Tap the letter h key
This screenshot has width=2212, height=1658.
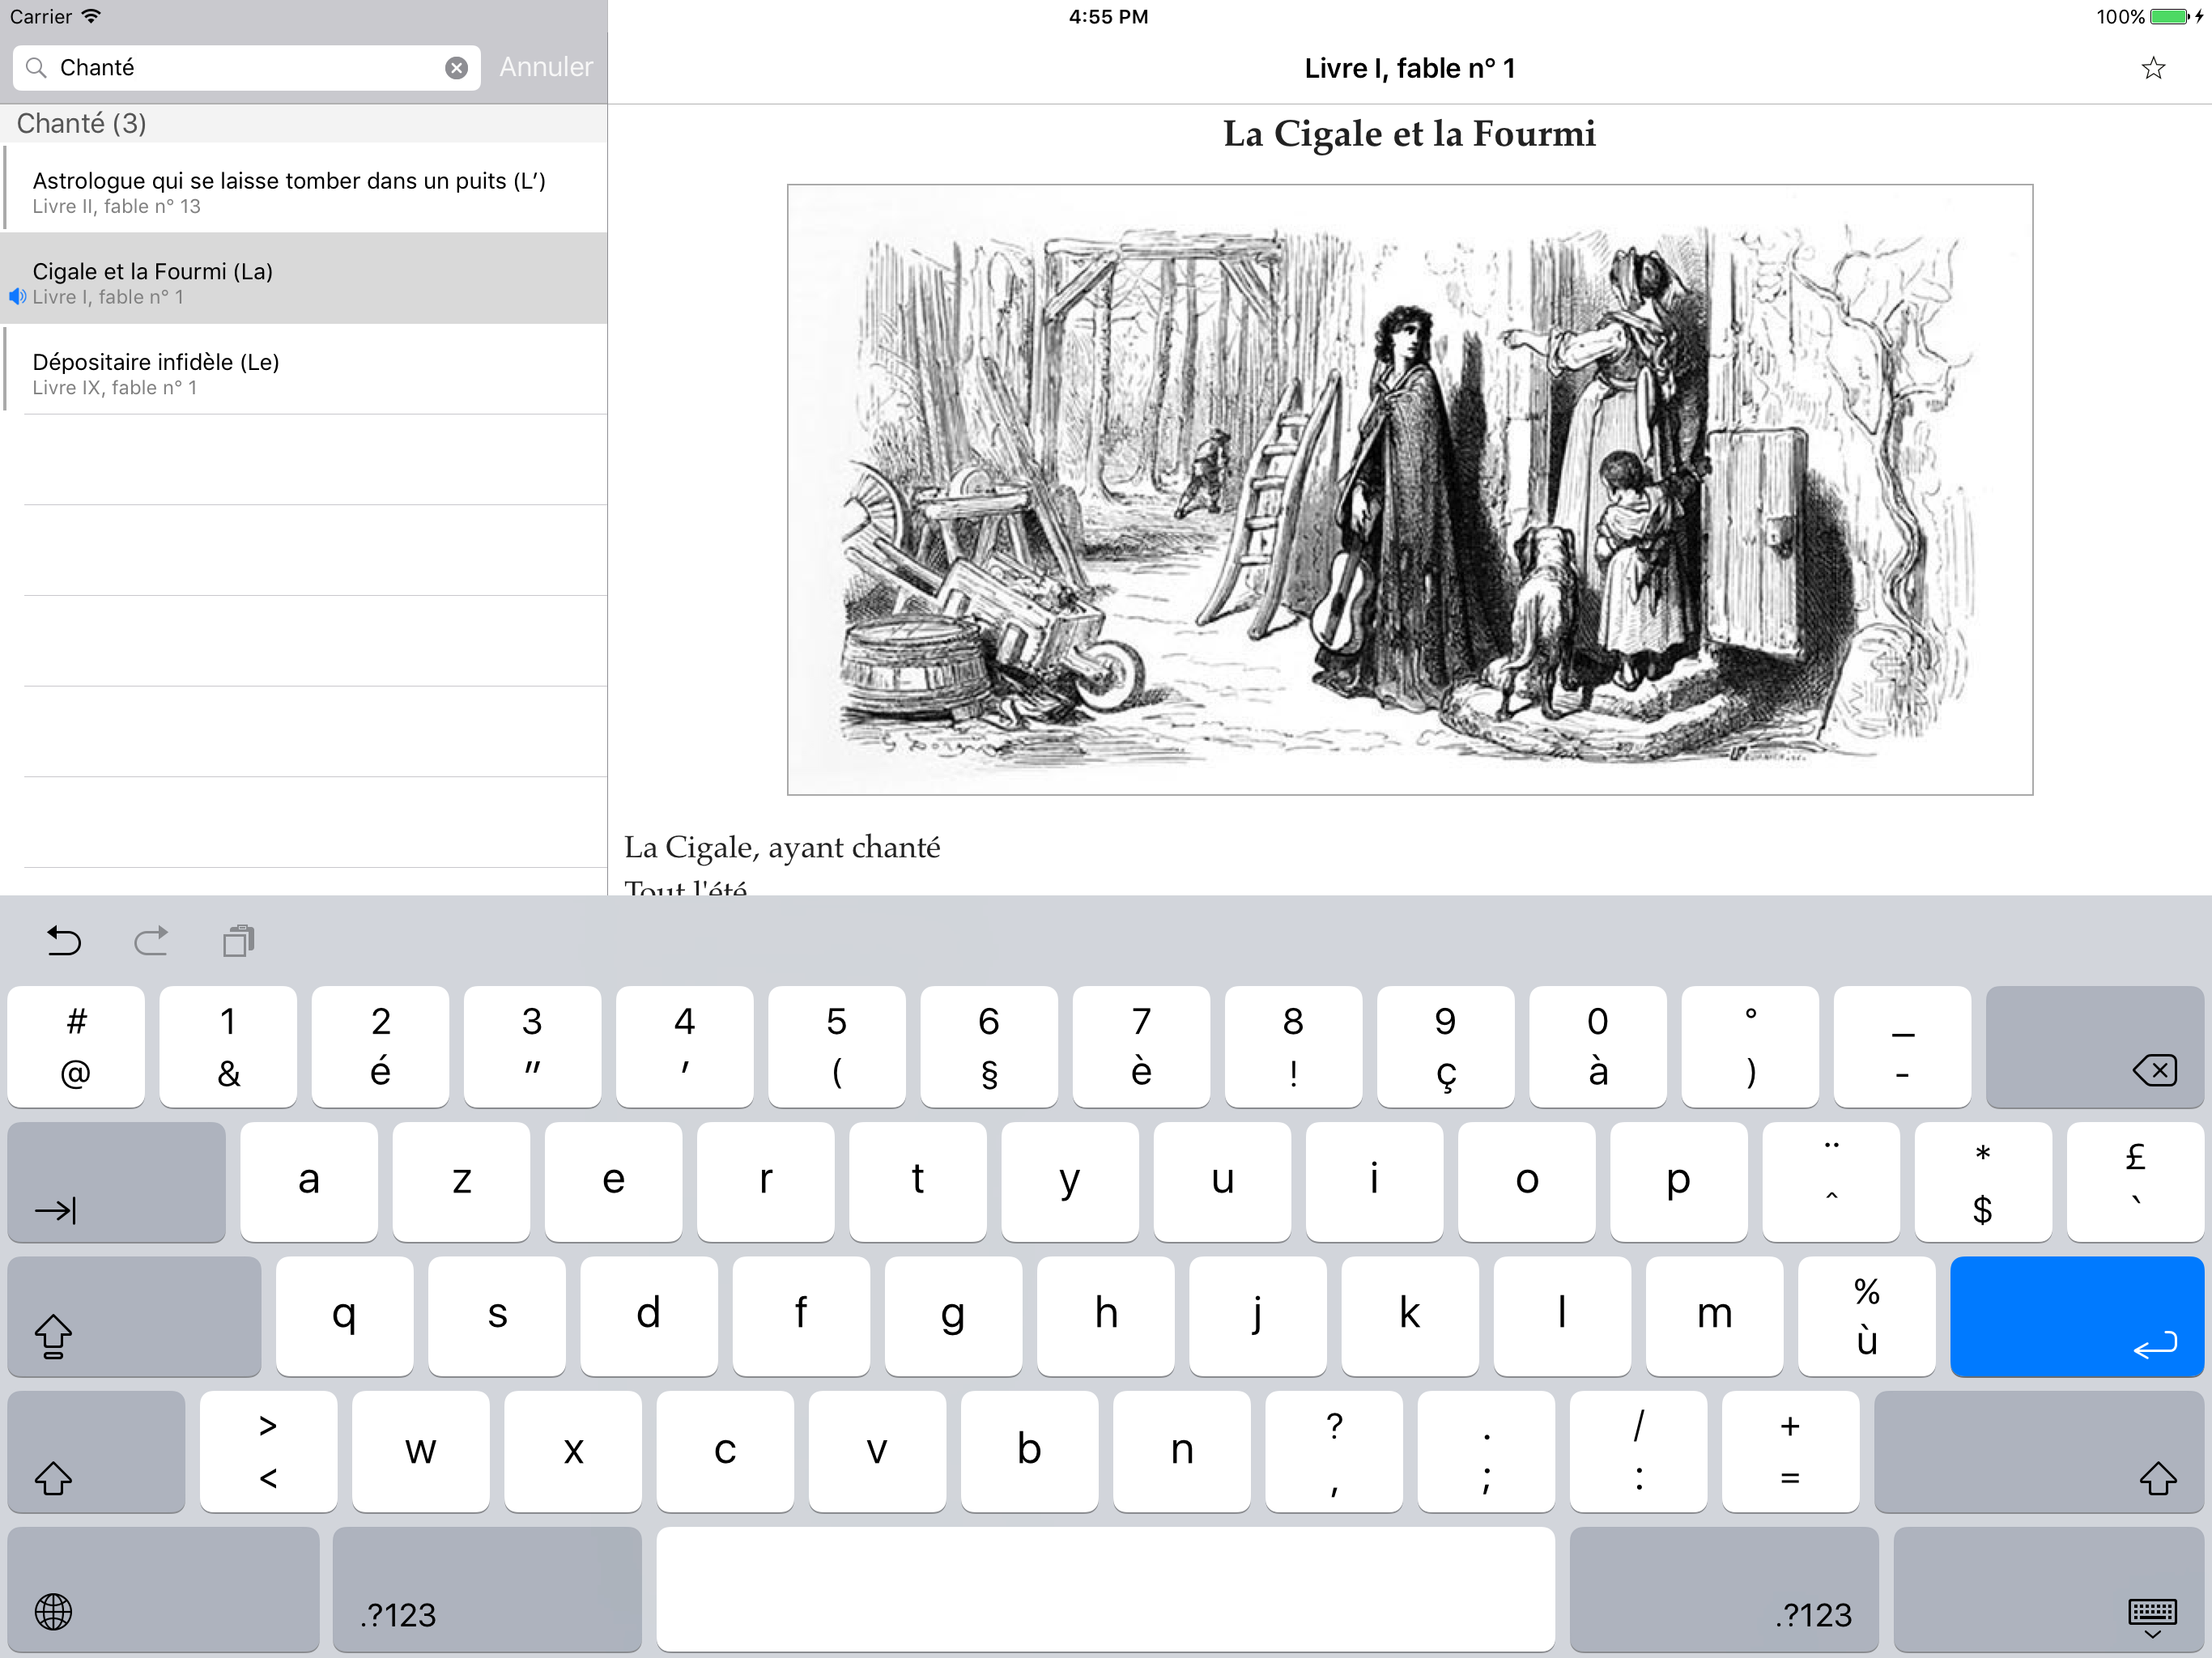[1106, 1316]
